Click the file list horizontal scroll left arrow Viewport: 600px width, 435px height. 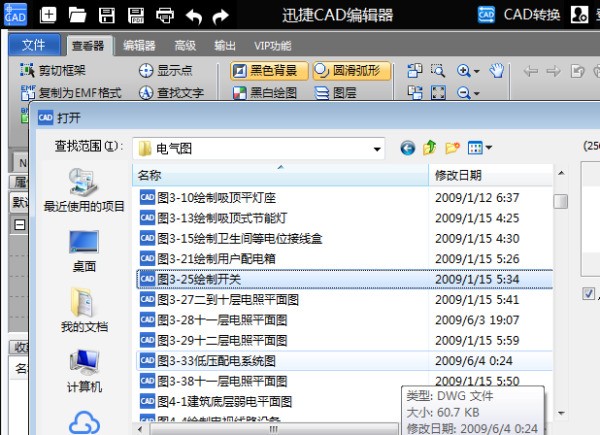pos(140,430)
